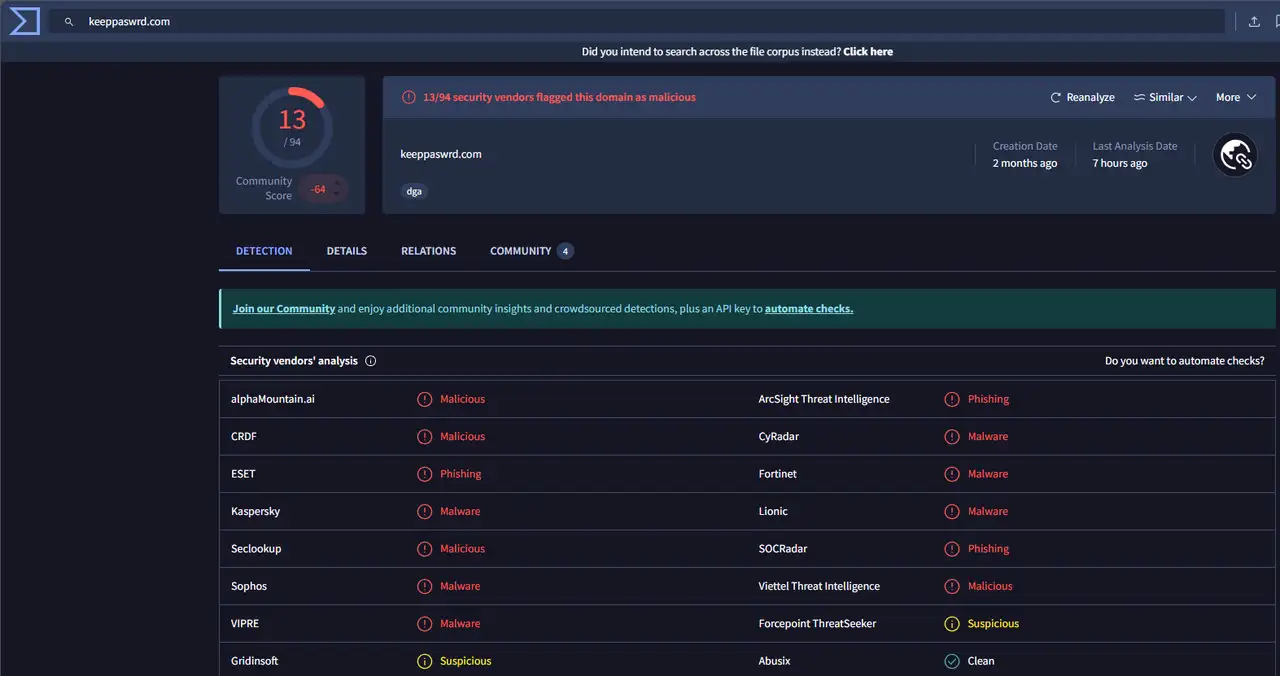
Task: Click the keeppaswrd.com domain name text
Action: point(441,154)
